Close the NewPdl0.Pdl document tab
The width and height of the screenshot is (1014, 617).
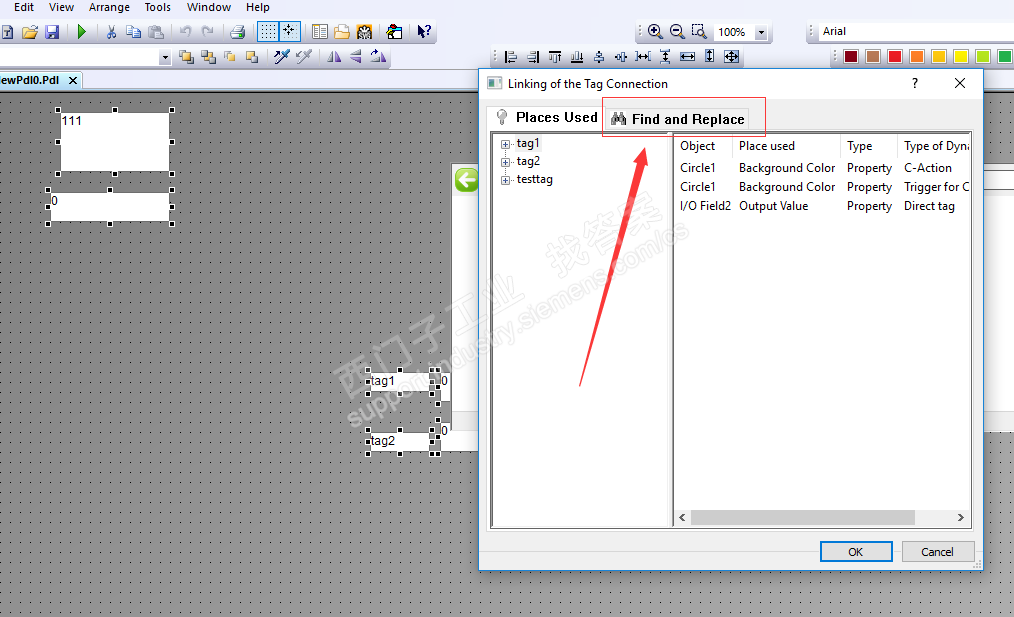(x=73, y=80)
